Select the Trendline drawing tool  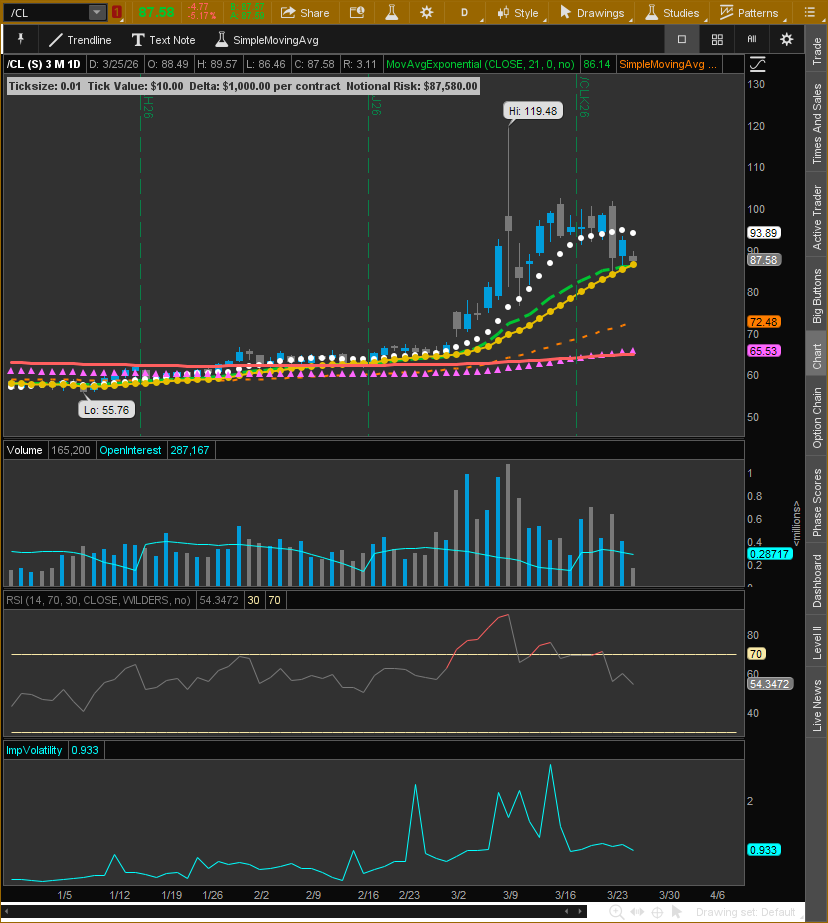(x=78, y=40)
